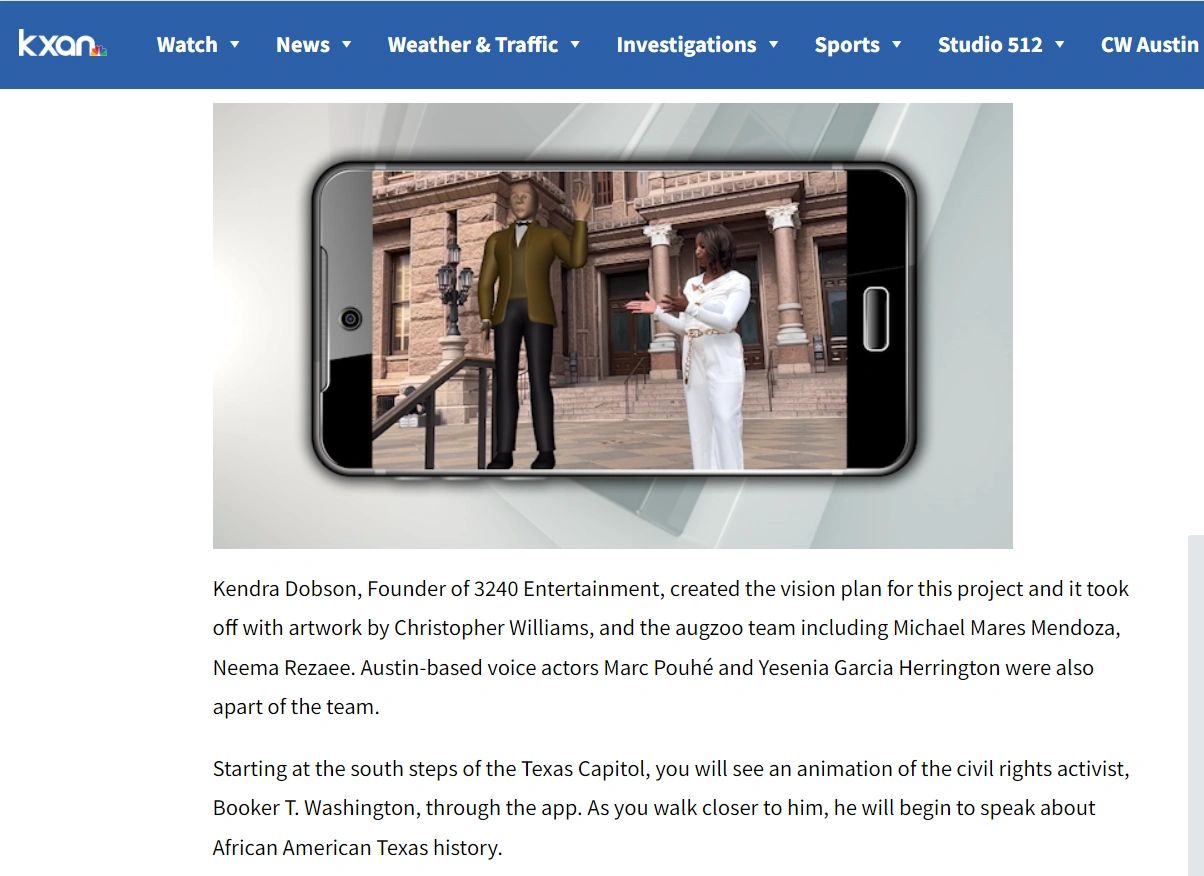Viewport: 1204px width, 876px height.
Task: Expand the News dropdown arrow
Action: [348, 46]
